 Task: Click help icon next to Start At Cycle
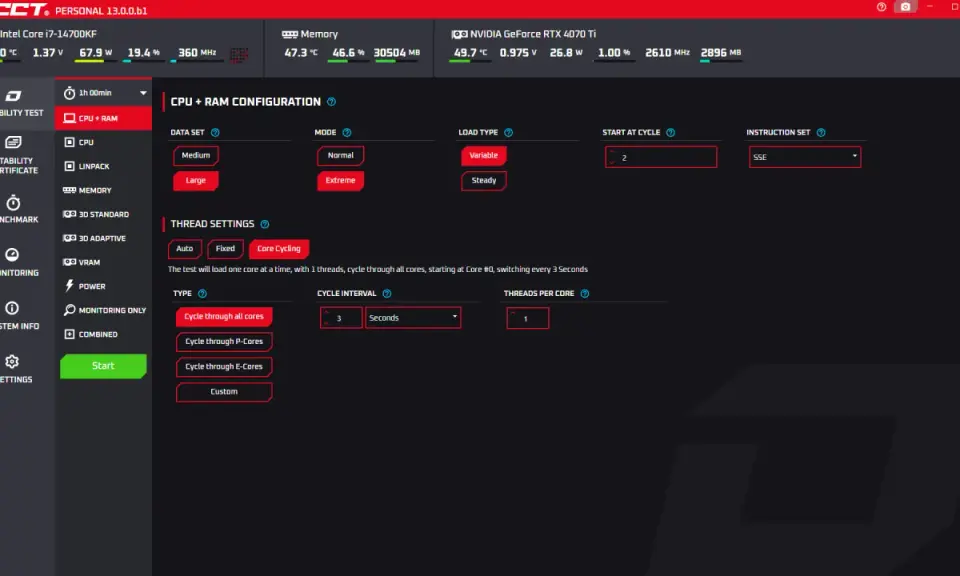(x=670, y=132)
